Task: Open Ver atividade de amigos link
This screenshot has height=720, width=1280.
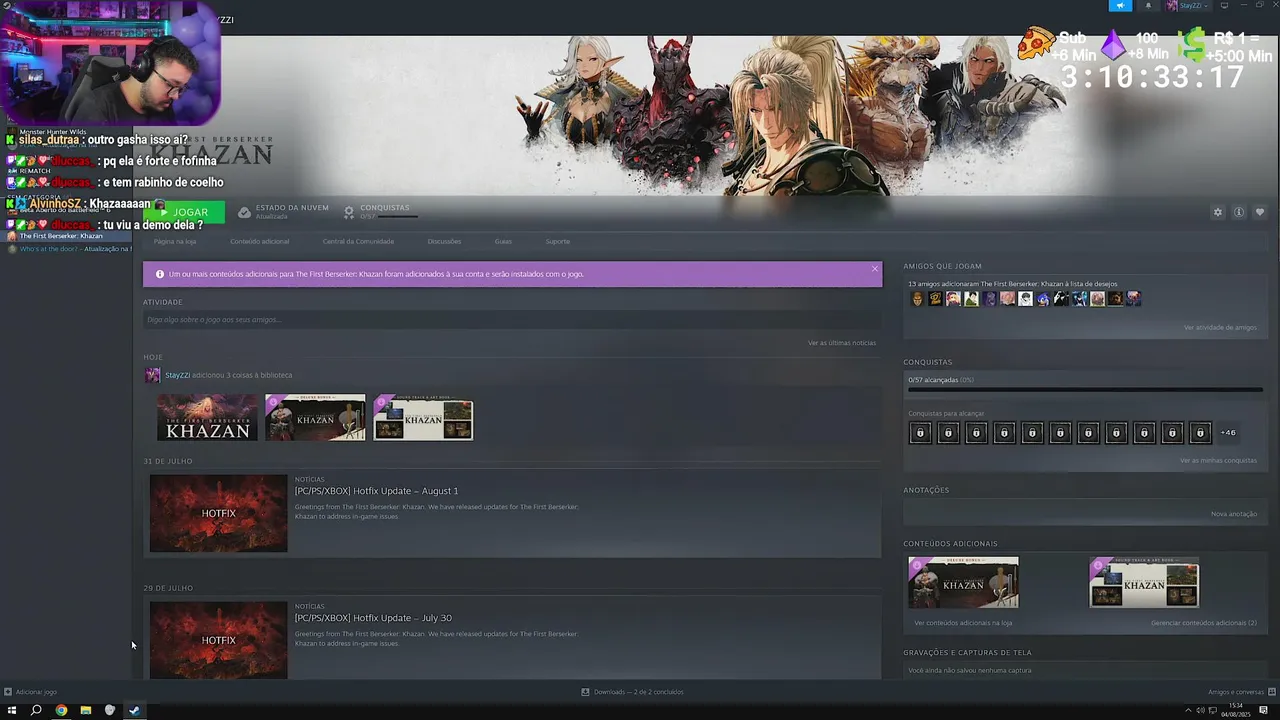Action: point(1220,328)
